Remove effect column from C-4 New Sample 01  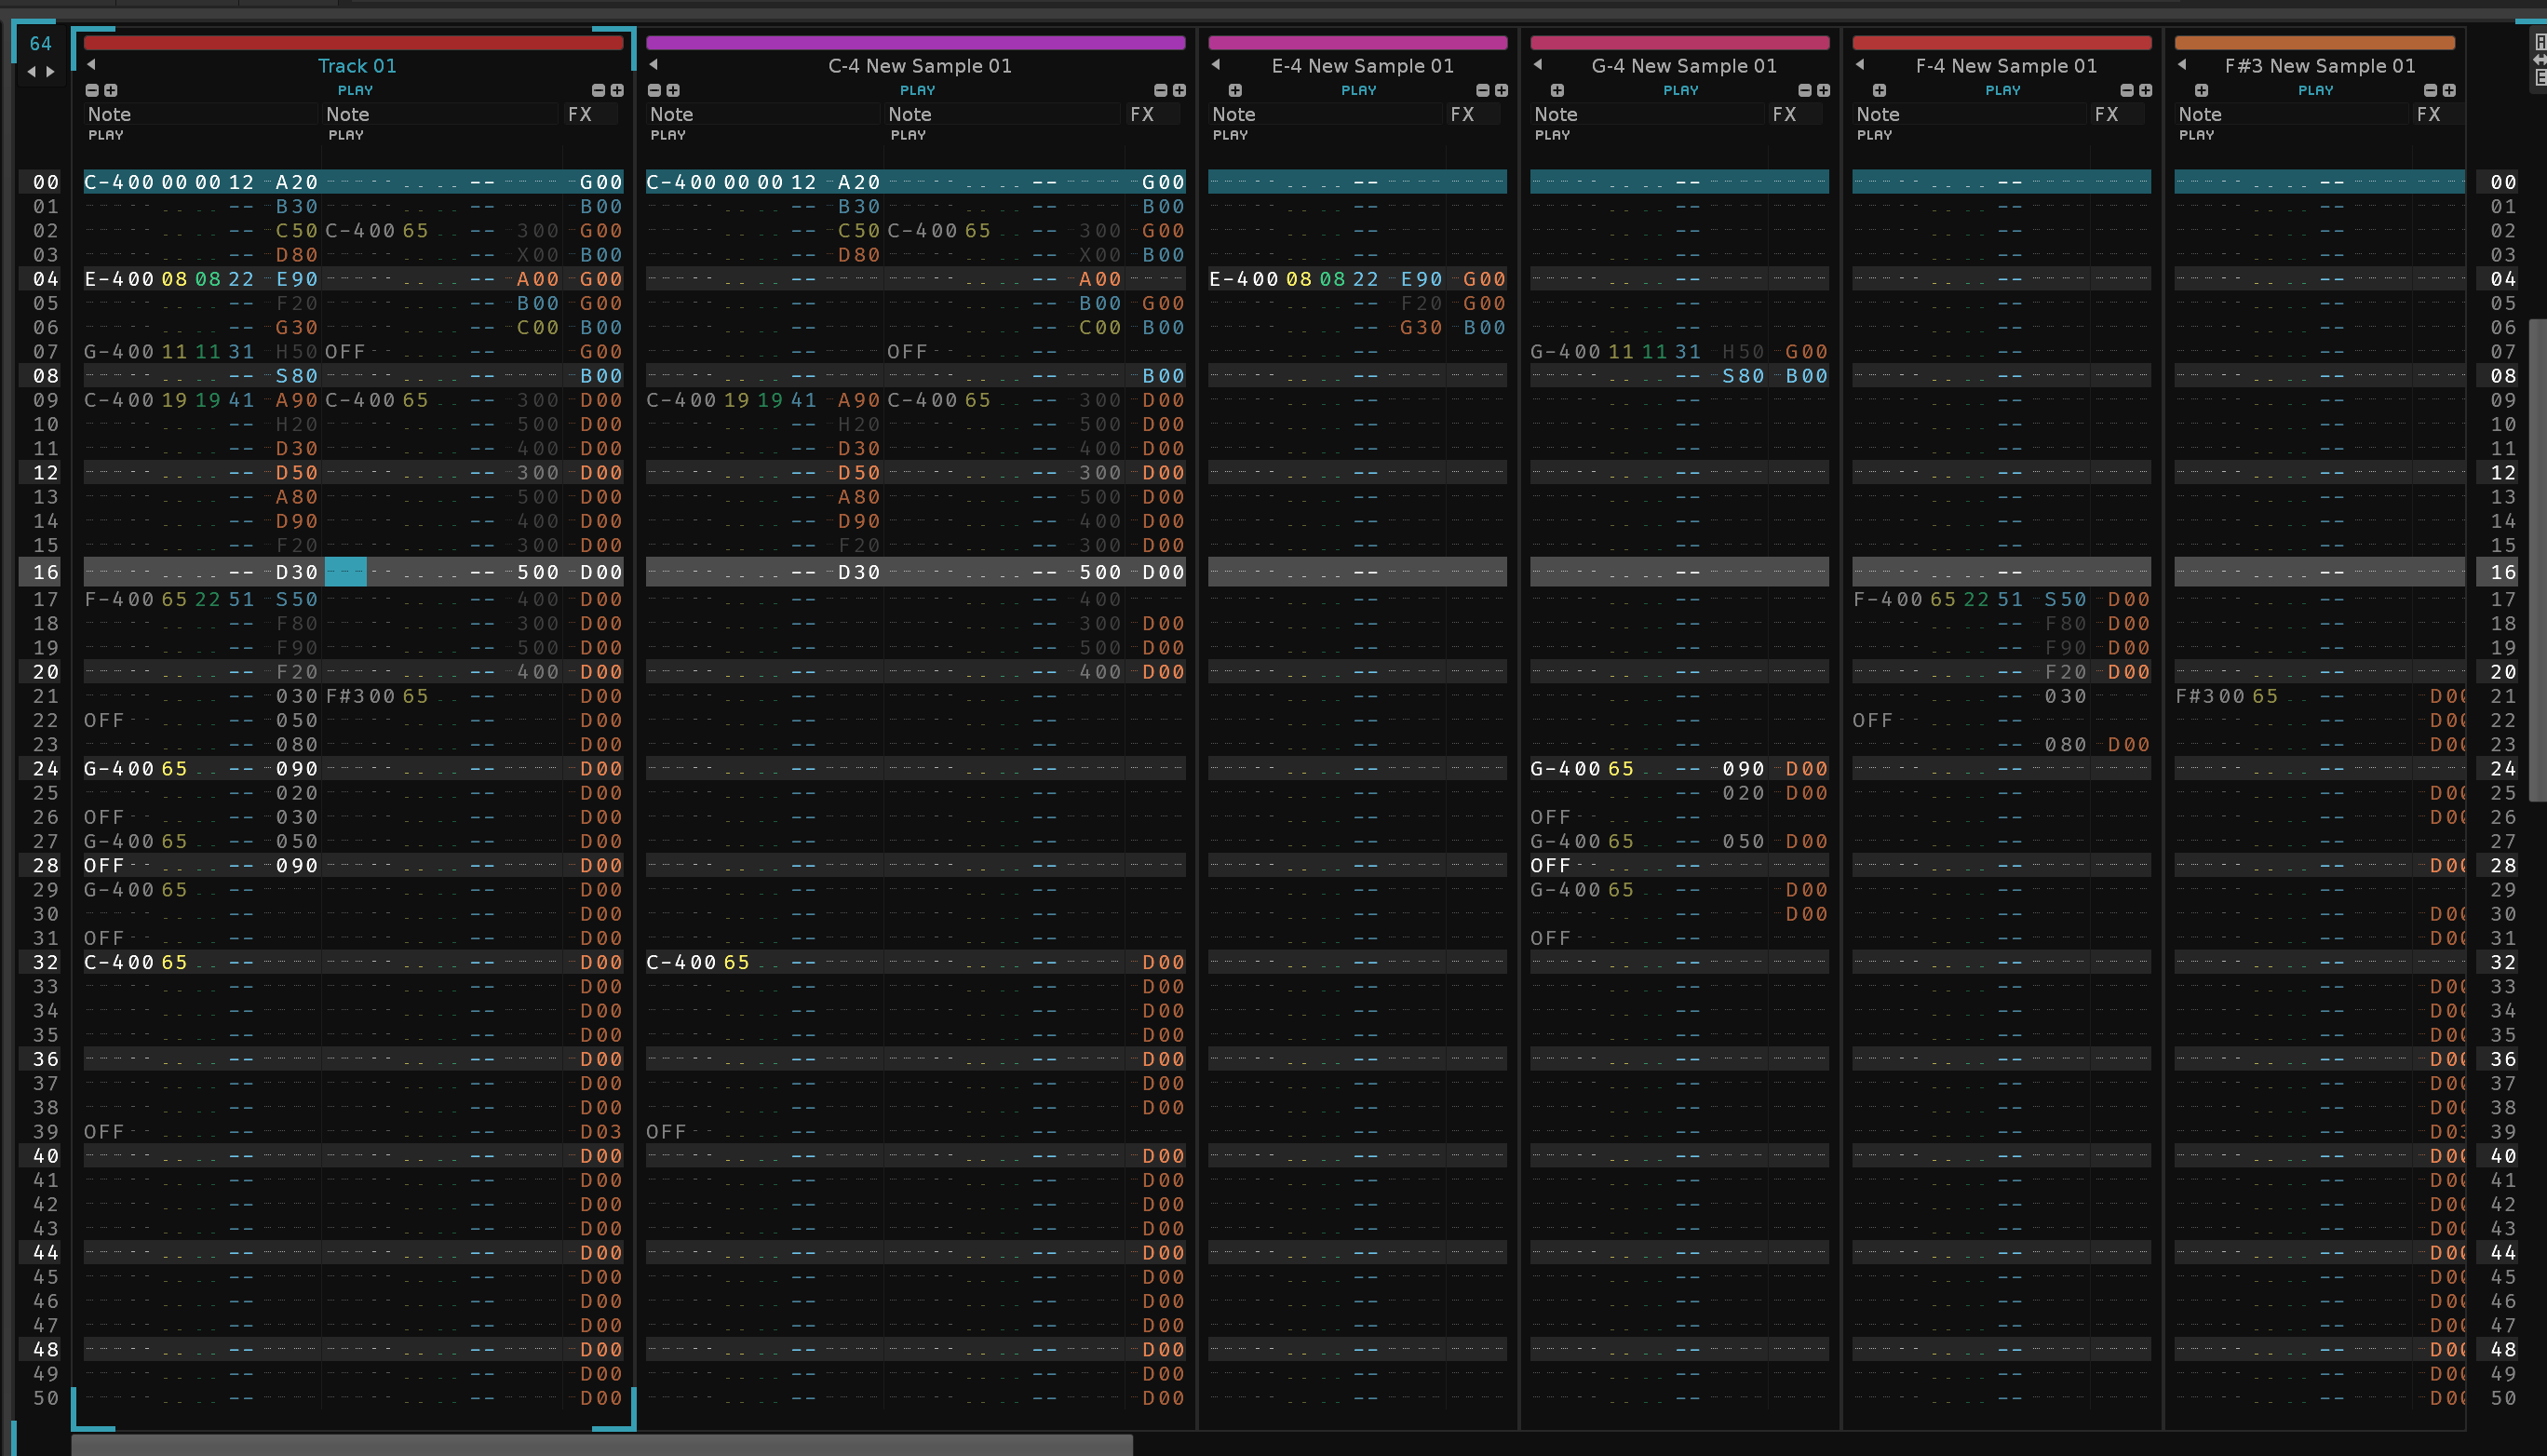click(x=1160, y=90)
